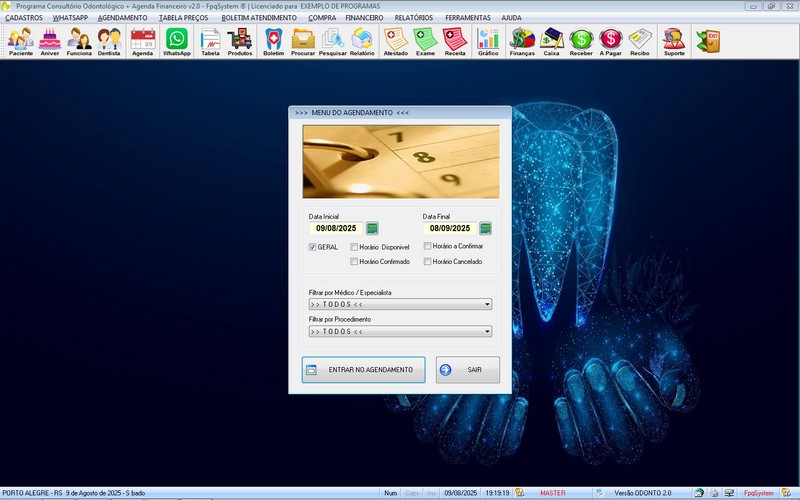Click the Receber toolbar icon
Viewport: 800px width, 500px height.
(581, 41)
